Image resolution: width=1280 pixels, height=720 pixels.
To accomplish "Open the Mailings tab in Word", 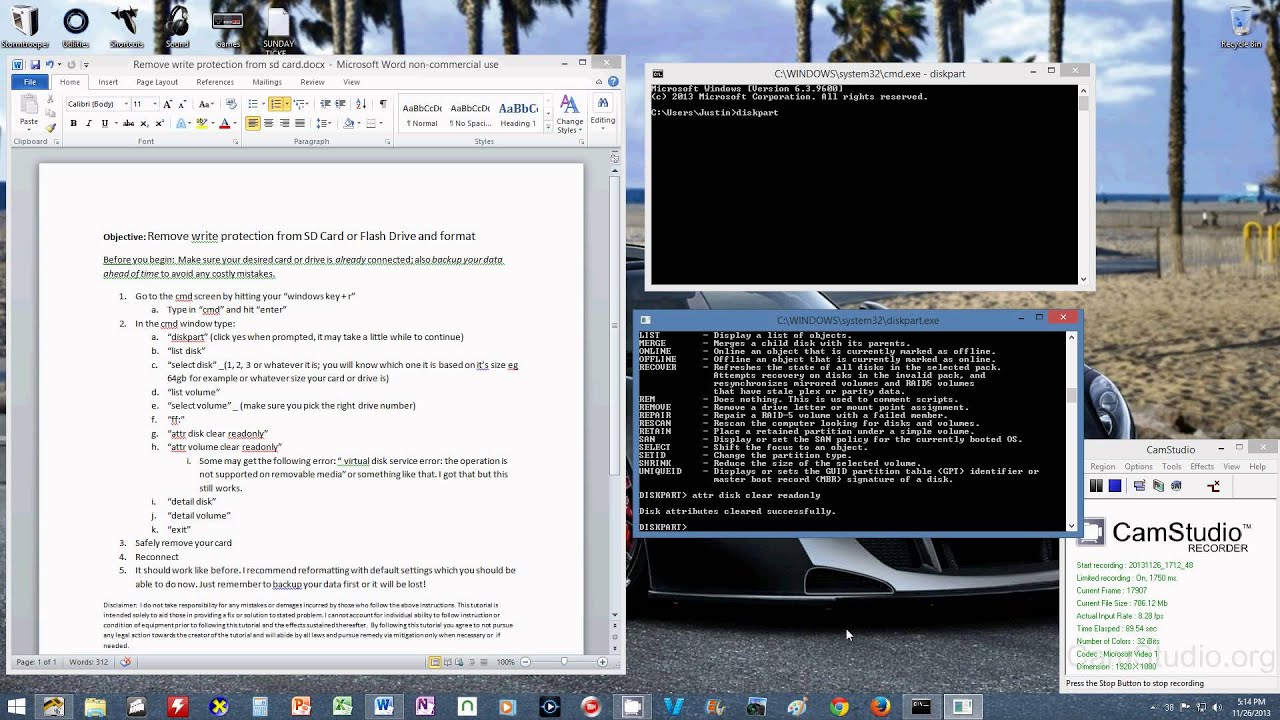I will pos(267,82).
